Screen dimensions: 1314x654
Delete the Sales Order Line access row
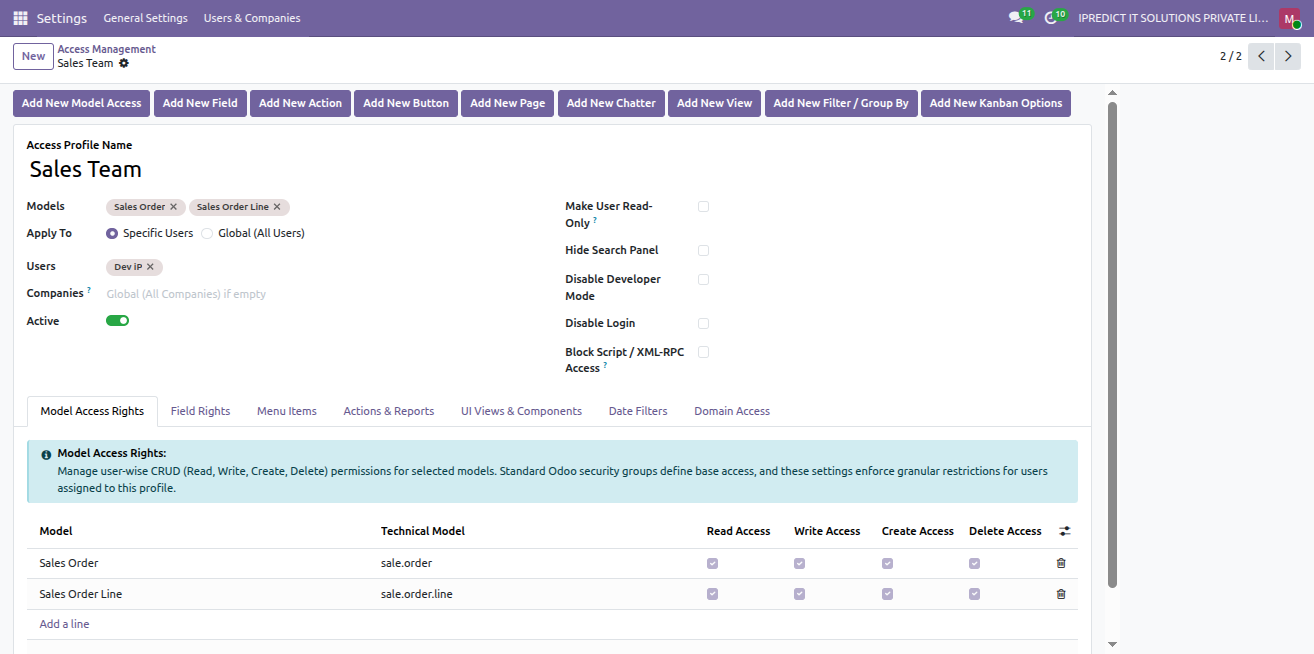1061,594
